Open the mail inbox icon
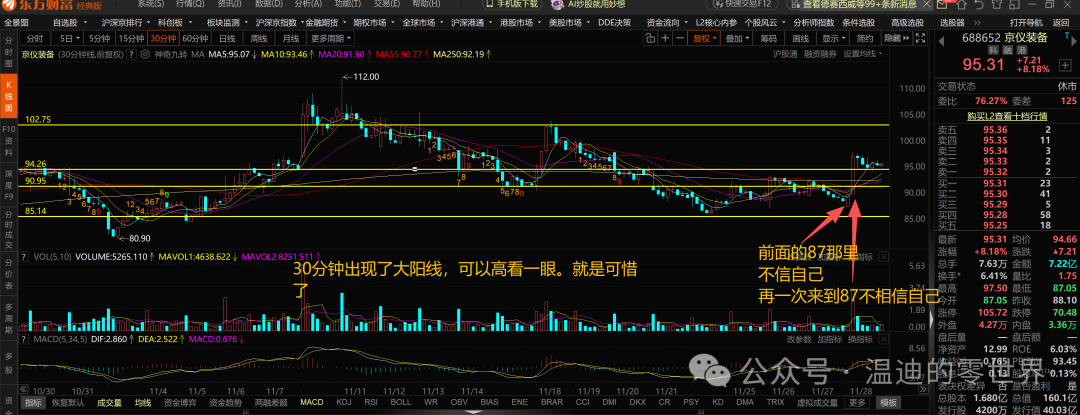The width and height of the screenshot is (1080, 415). click(x=942, y=5)
